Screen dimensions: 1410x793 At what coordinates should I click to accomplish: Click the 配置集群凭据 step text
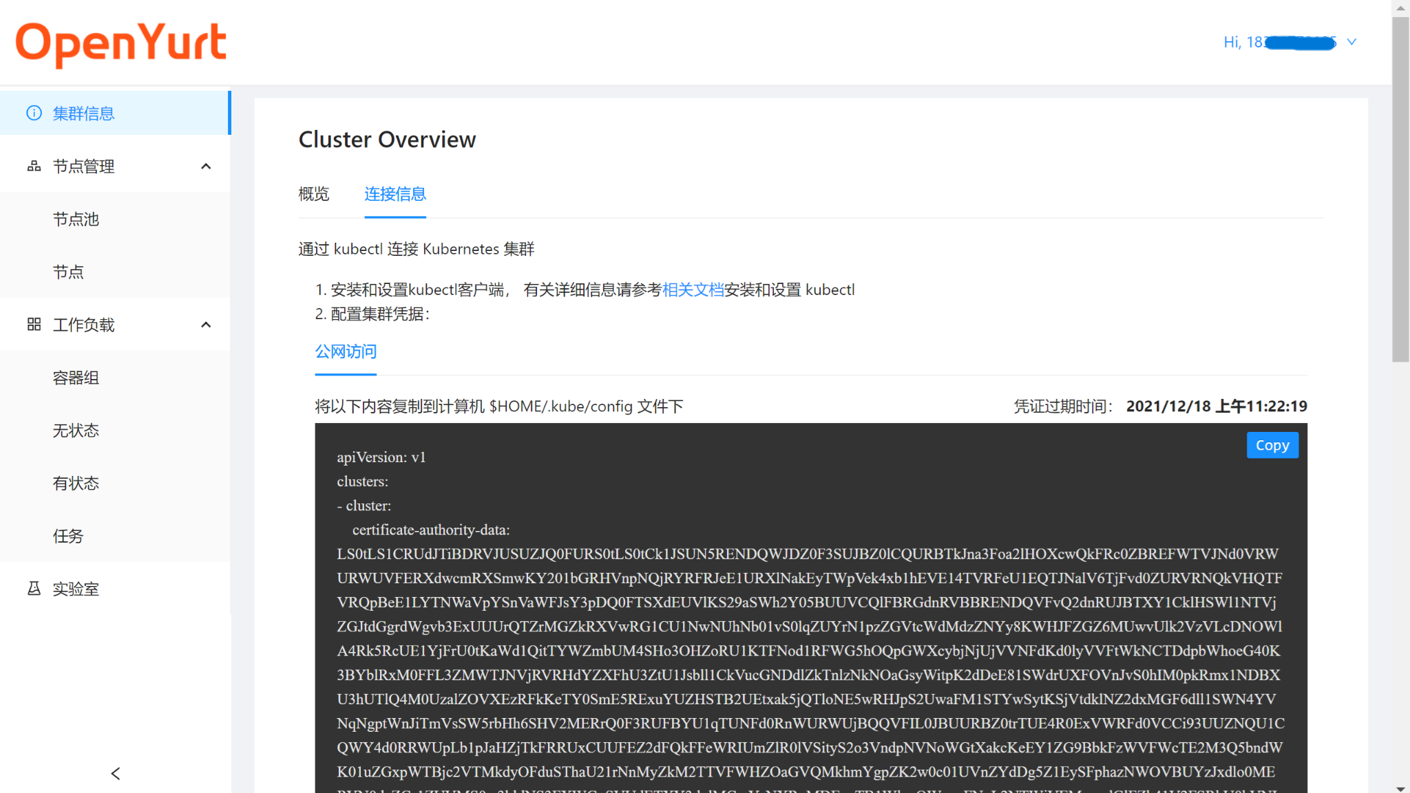coord(380,314)
